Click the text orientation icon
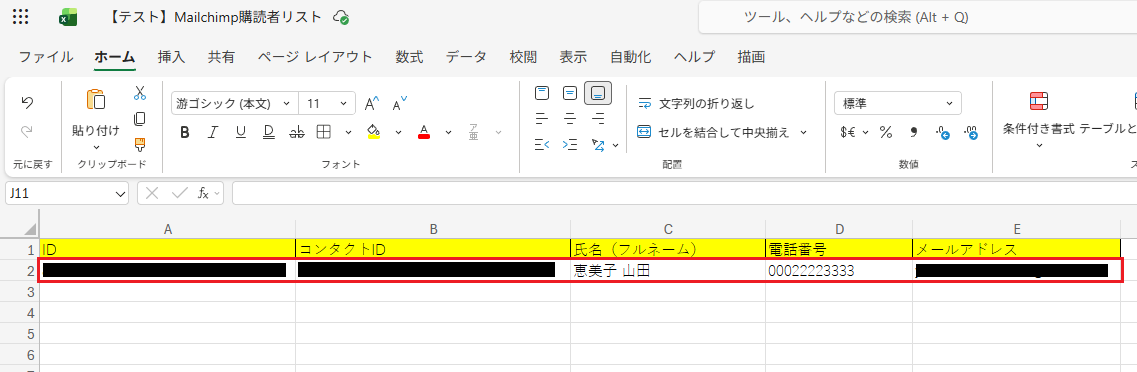Image resolution: width=1137 pixels, height=372 pixels. (x=598, y=144)
